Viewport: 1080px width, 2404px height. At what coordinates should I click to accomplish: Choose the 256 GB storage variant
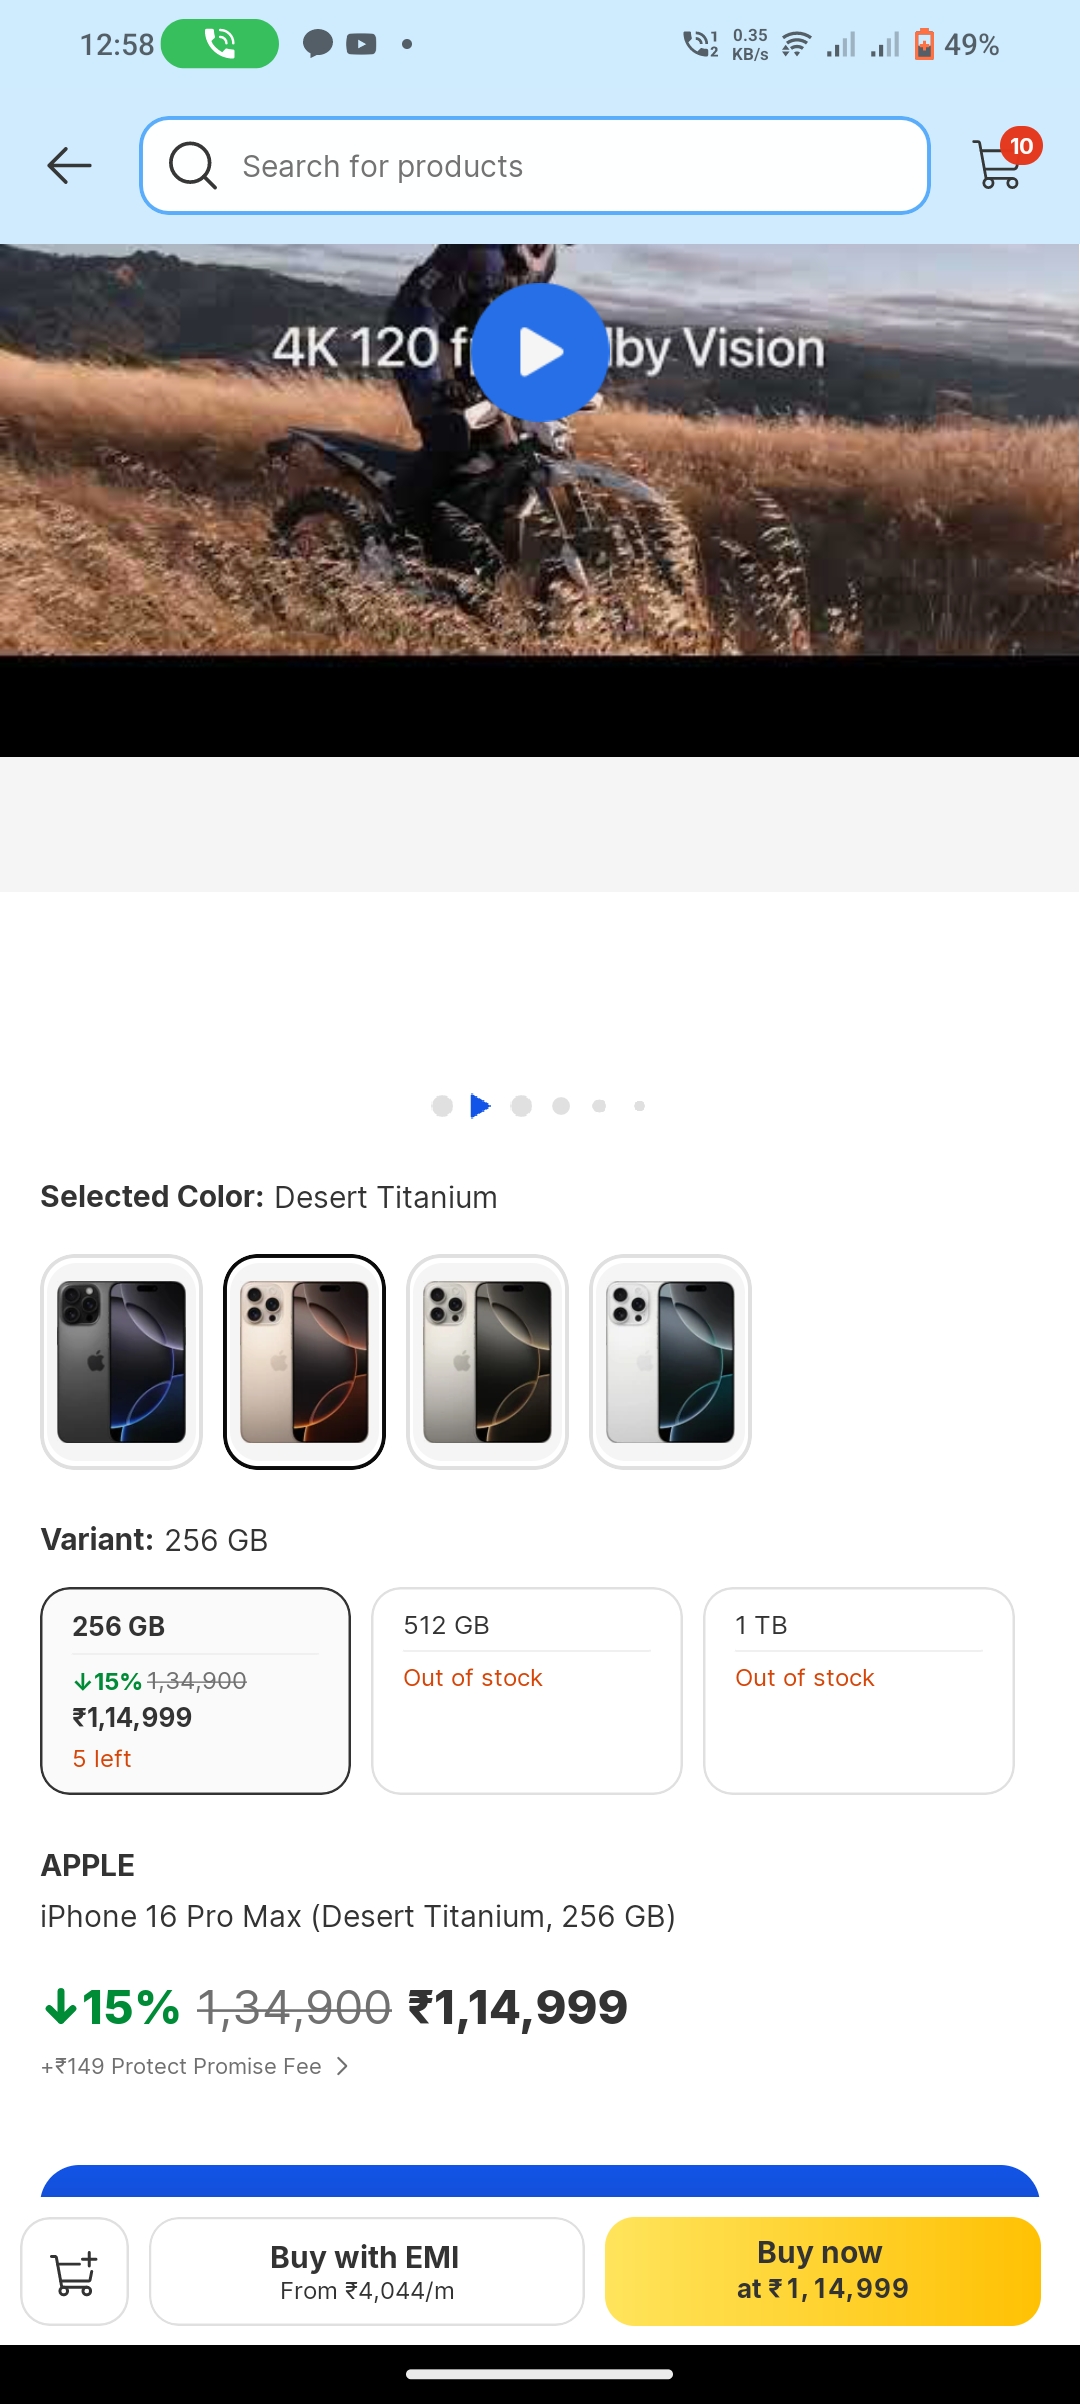(x=196, y=1690)
